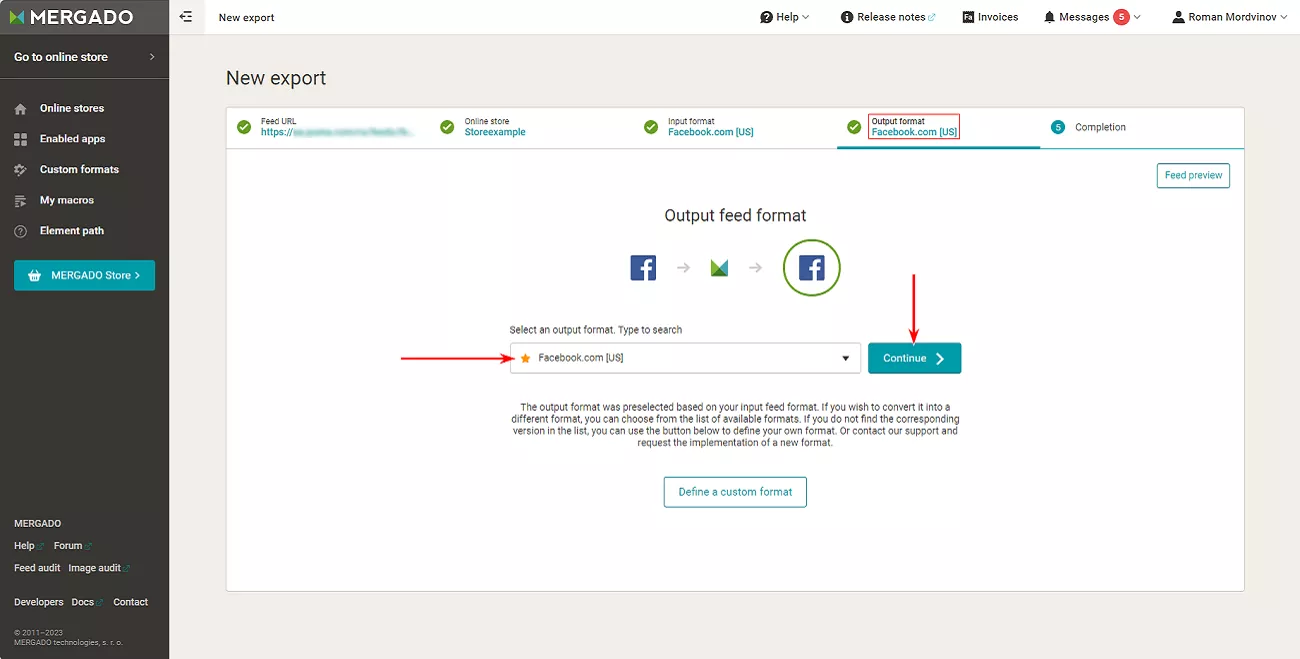Go to Input format step
1300x659 pixels.
[x=734, y=127]
